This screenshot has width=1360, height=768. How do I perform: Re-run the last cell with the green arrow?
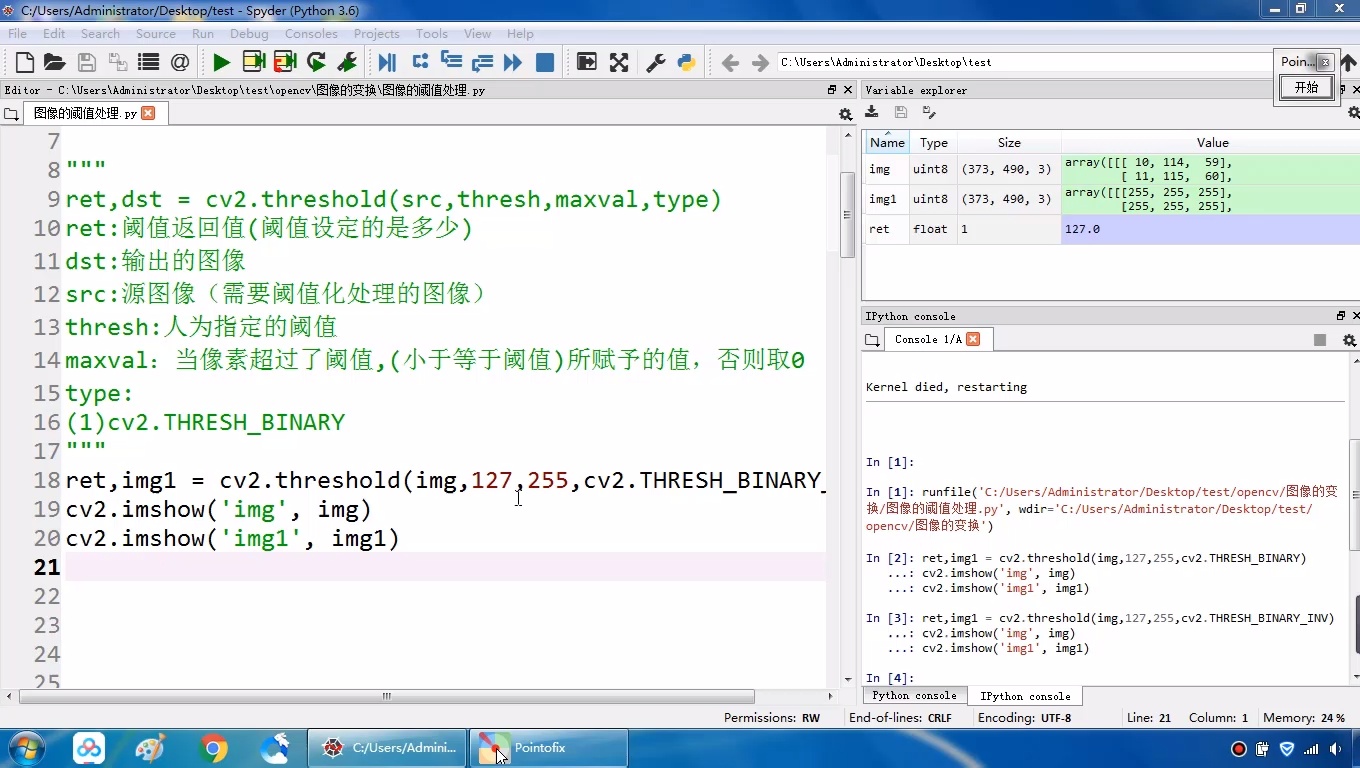coord(317,61)
